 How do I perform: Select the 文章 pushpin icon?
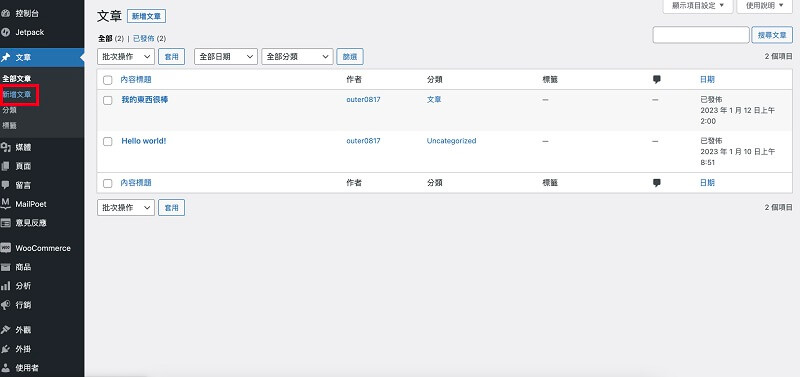(6, 58)
